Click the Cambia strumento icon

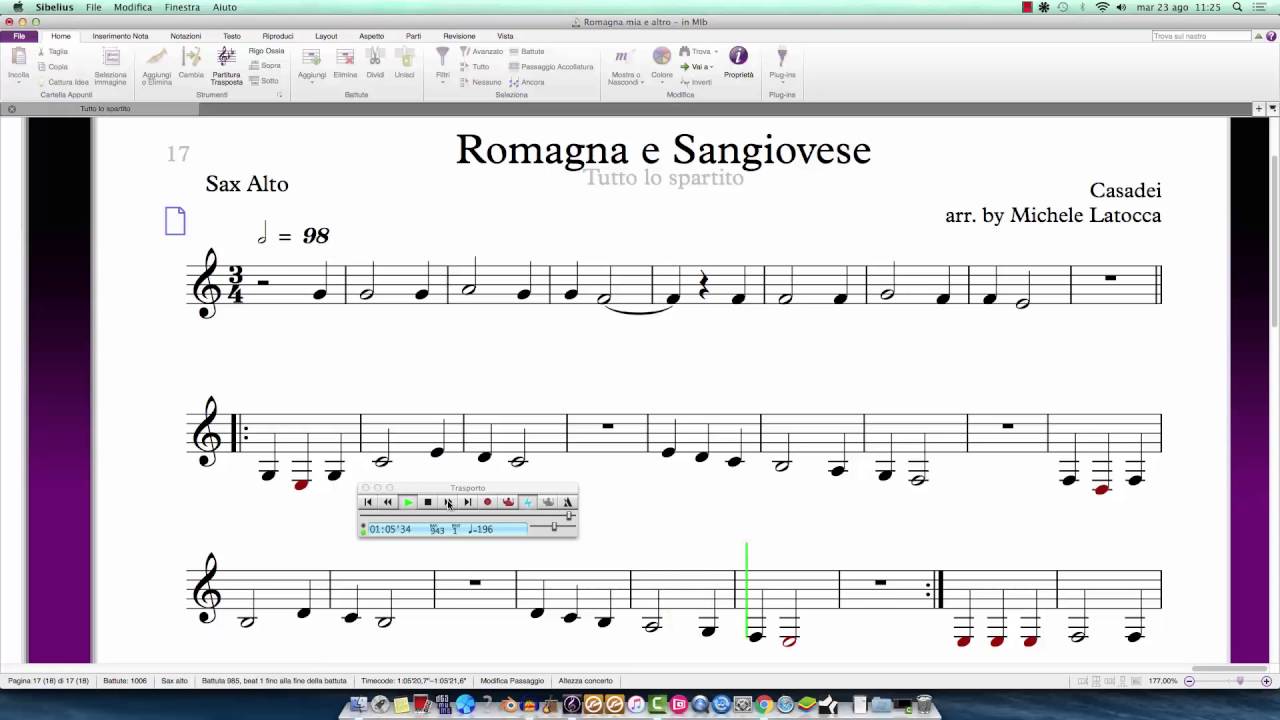coord(191,58)
